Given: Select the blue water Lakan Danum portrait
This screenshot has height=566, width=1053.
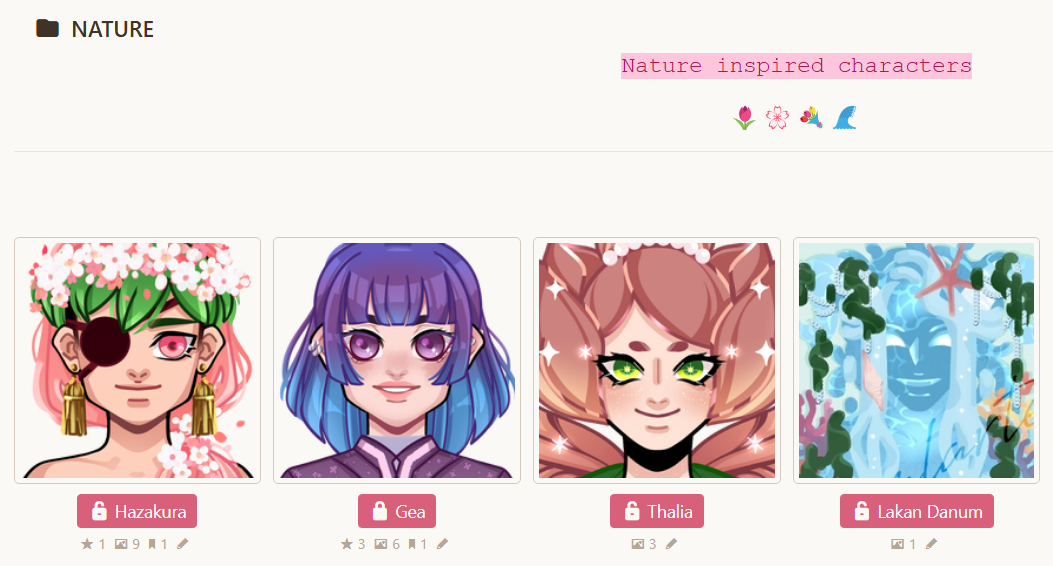Looking at the screenshot, I should click(x=917, y=361).
